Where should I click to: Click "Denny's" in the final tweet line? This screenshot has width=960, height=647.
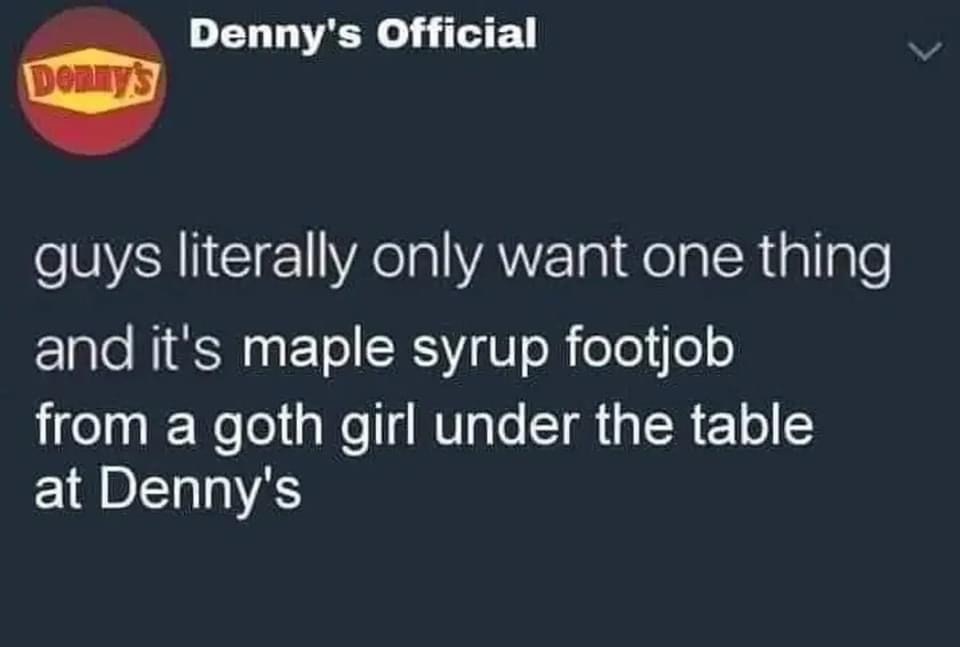point(200,489)
